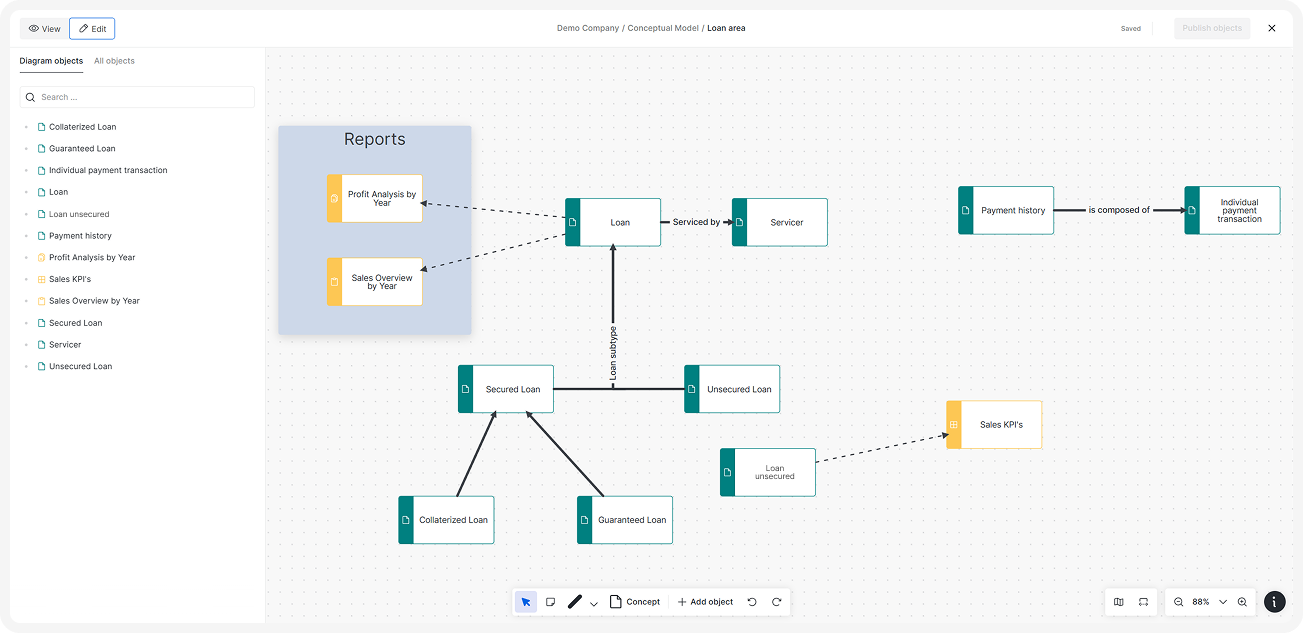Switch to the All objects tab
This screenshot has height=633, width=1303.
pyautogui.click(x=113, y=61)
